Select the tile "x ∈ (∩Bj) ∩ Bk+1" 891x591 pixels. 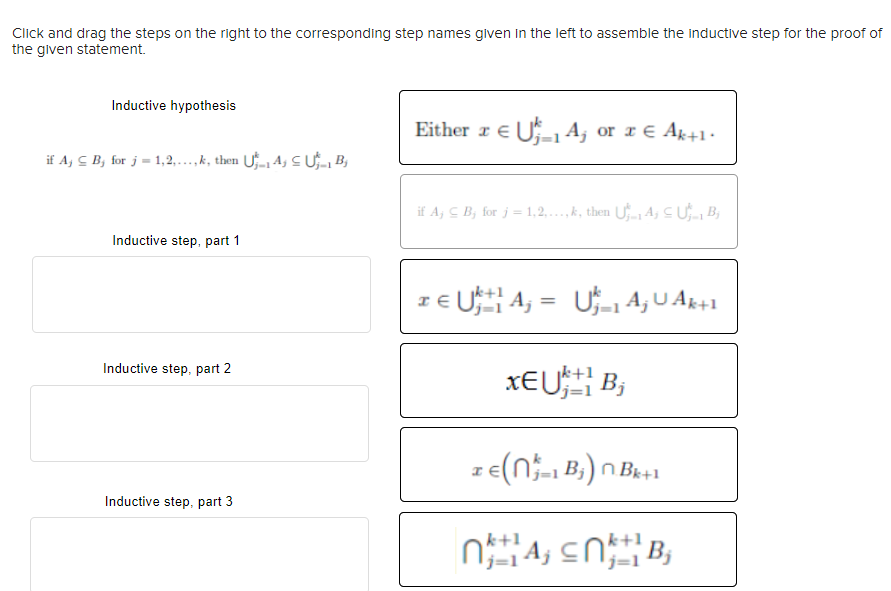[x=568, y=464]
